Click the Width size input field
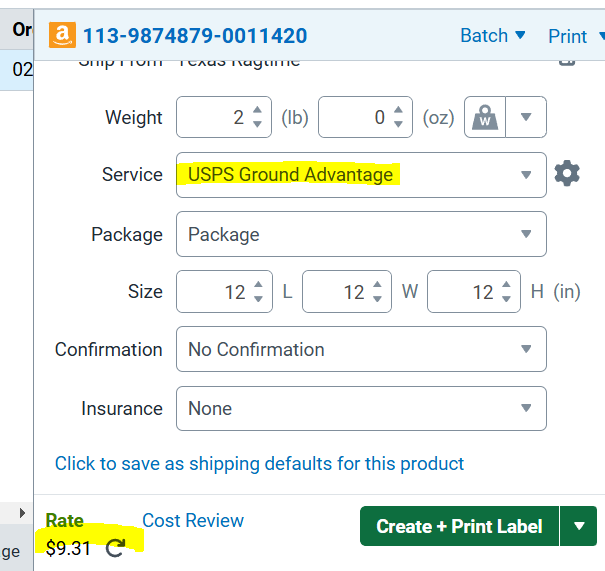This screenshot has height=571, width=605. click(347, 292)
